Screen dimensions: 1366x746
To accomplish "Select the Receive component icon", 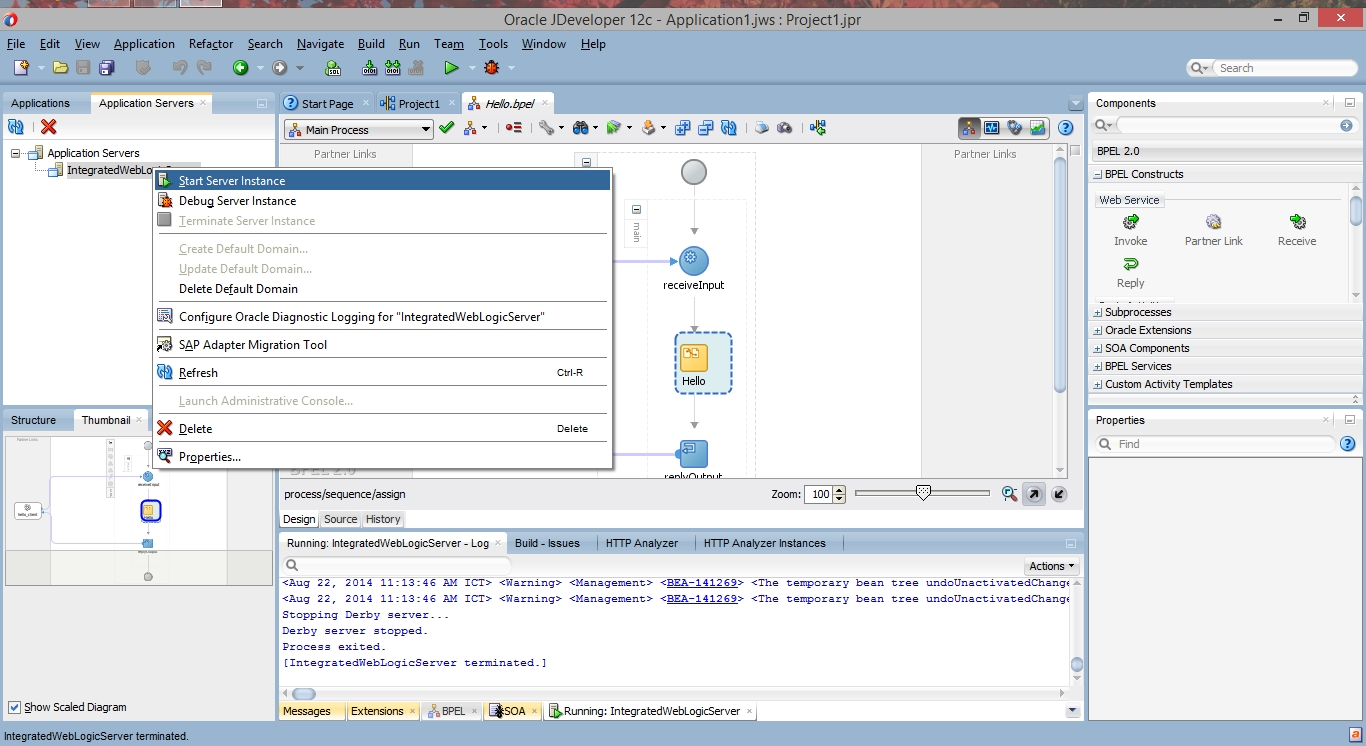I will pyautogui.click(x=1297, y=222).
